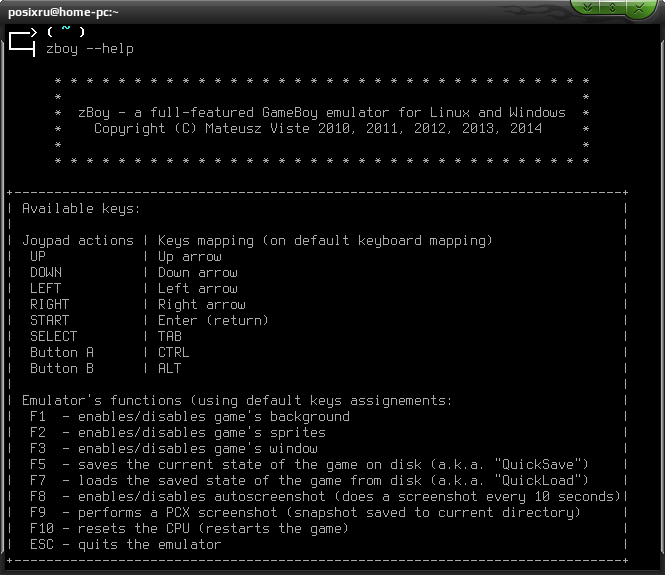The height and width of the screenshot is (575, 665).
Task: Click the 'LEFT' joypad action
Action: click(46, 289)
